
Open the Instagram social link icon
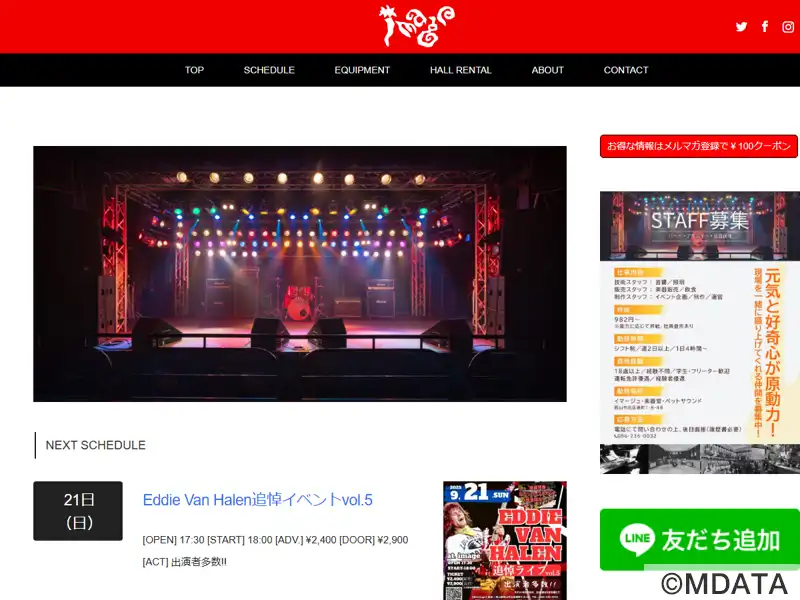click(788, 27)
